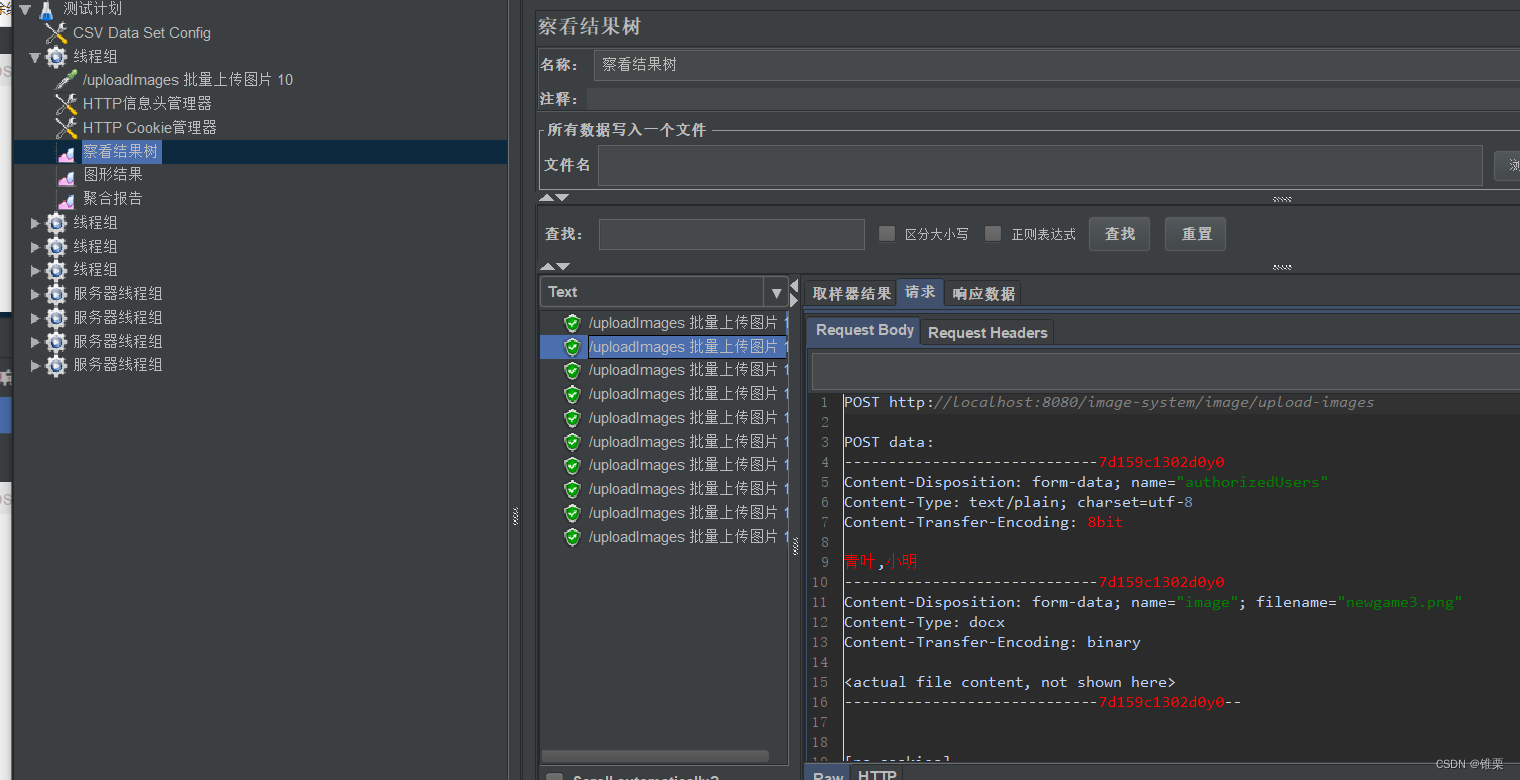Select HTTP Cookie管理器 in tree

(x=149, y=128)
